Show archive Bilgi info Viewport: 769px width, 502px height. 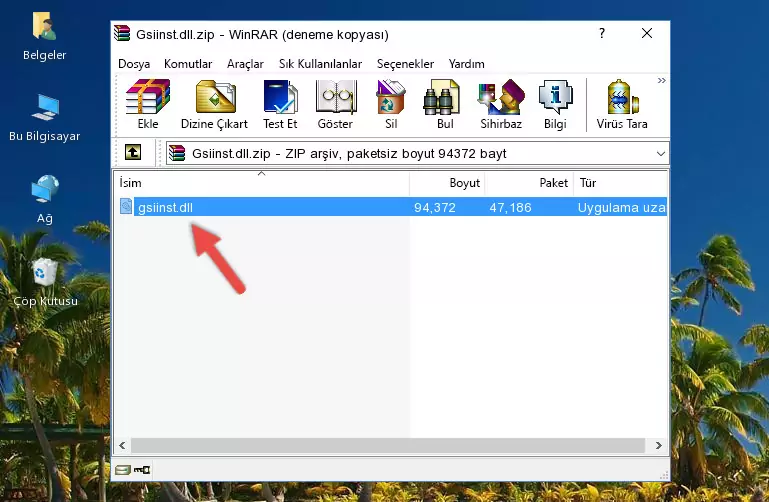pos(555,104)
